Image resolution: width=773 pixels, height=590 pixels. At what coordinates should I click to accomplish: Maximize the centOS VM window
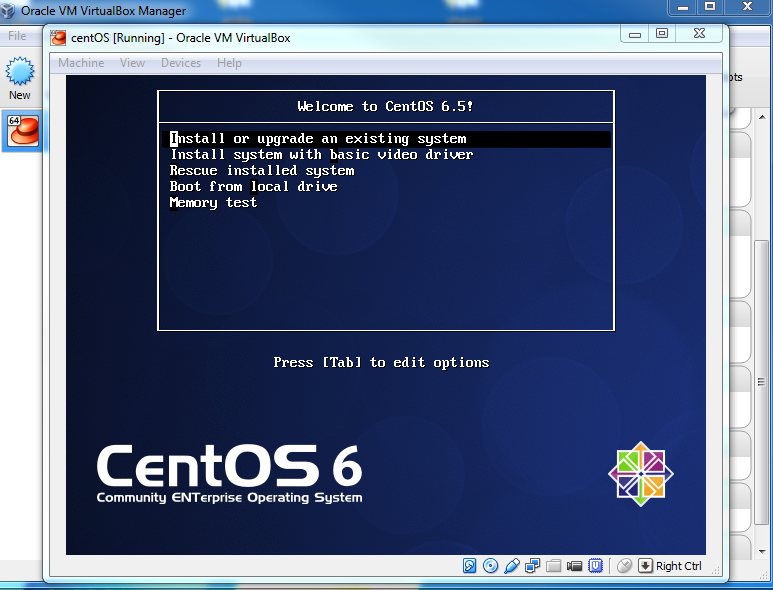[662, 34]
